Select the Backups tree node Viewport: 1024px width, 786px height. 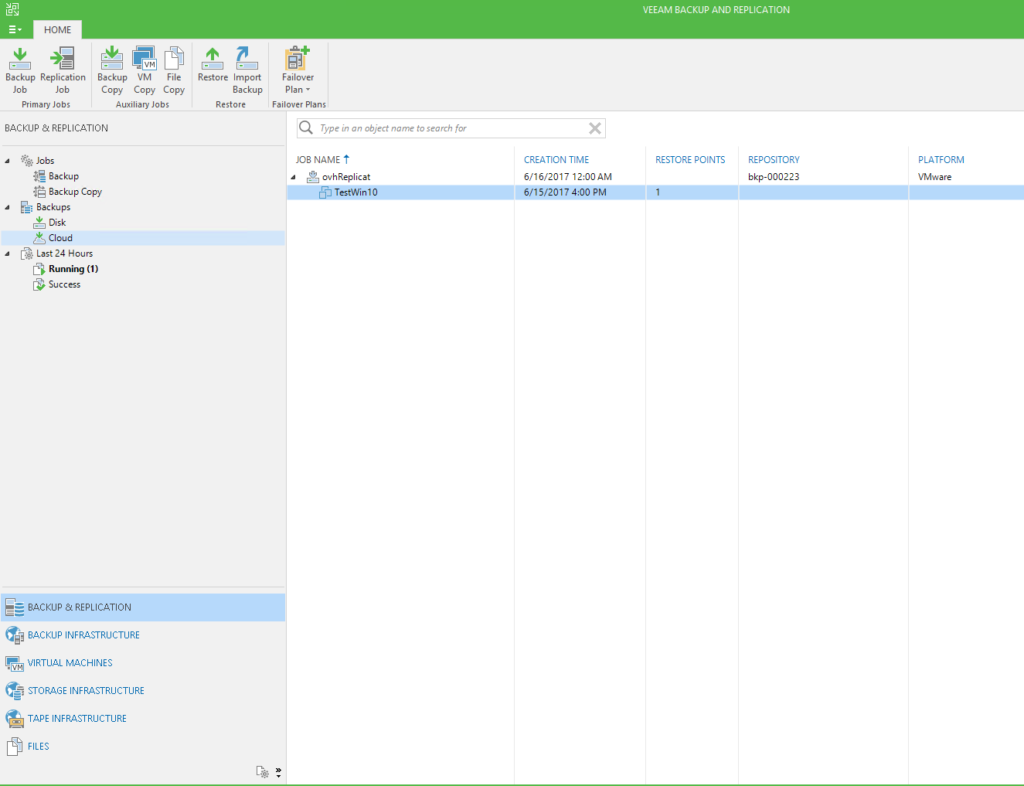tap(53, 207)
